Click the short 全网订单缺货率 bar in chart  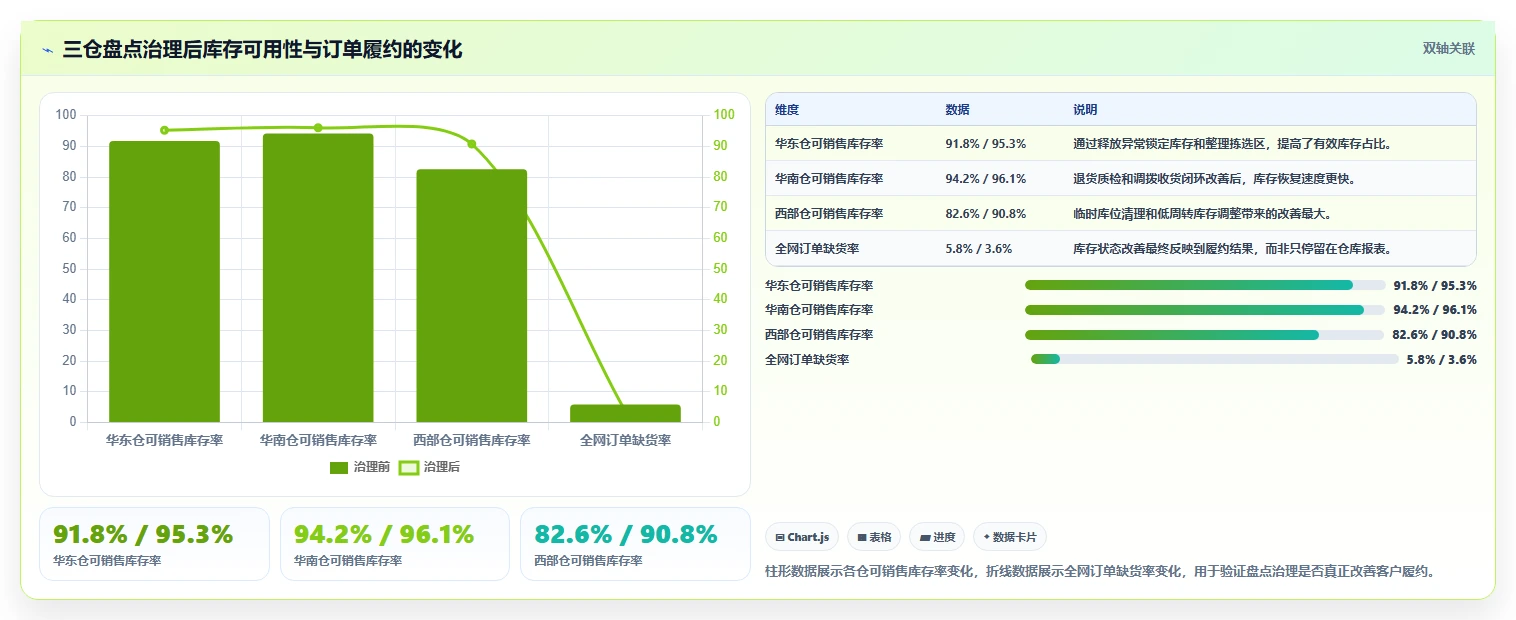pos(625,413)
